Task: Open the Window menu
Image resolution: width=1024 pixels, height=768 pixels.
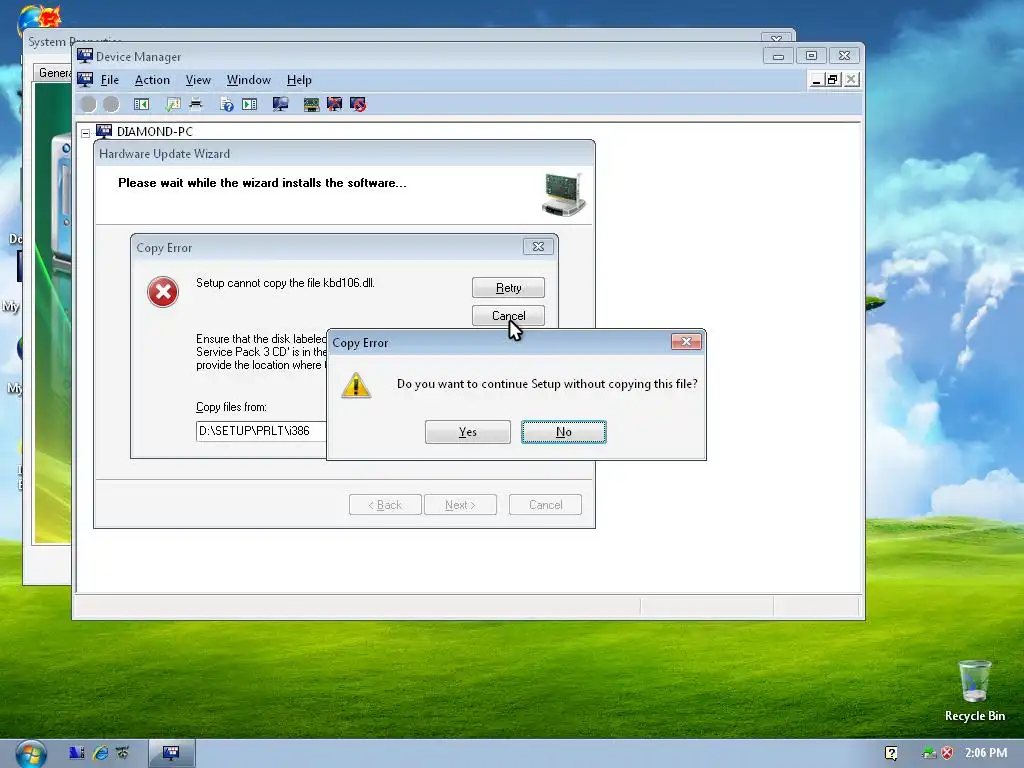Action: [x=249, y=80]
